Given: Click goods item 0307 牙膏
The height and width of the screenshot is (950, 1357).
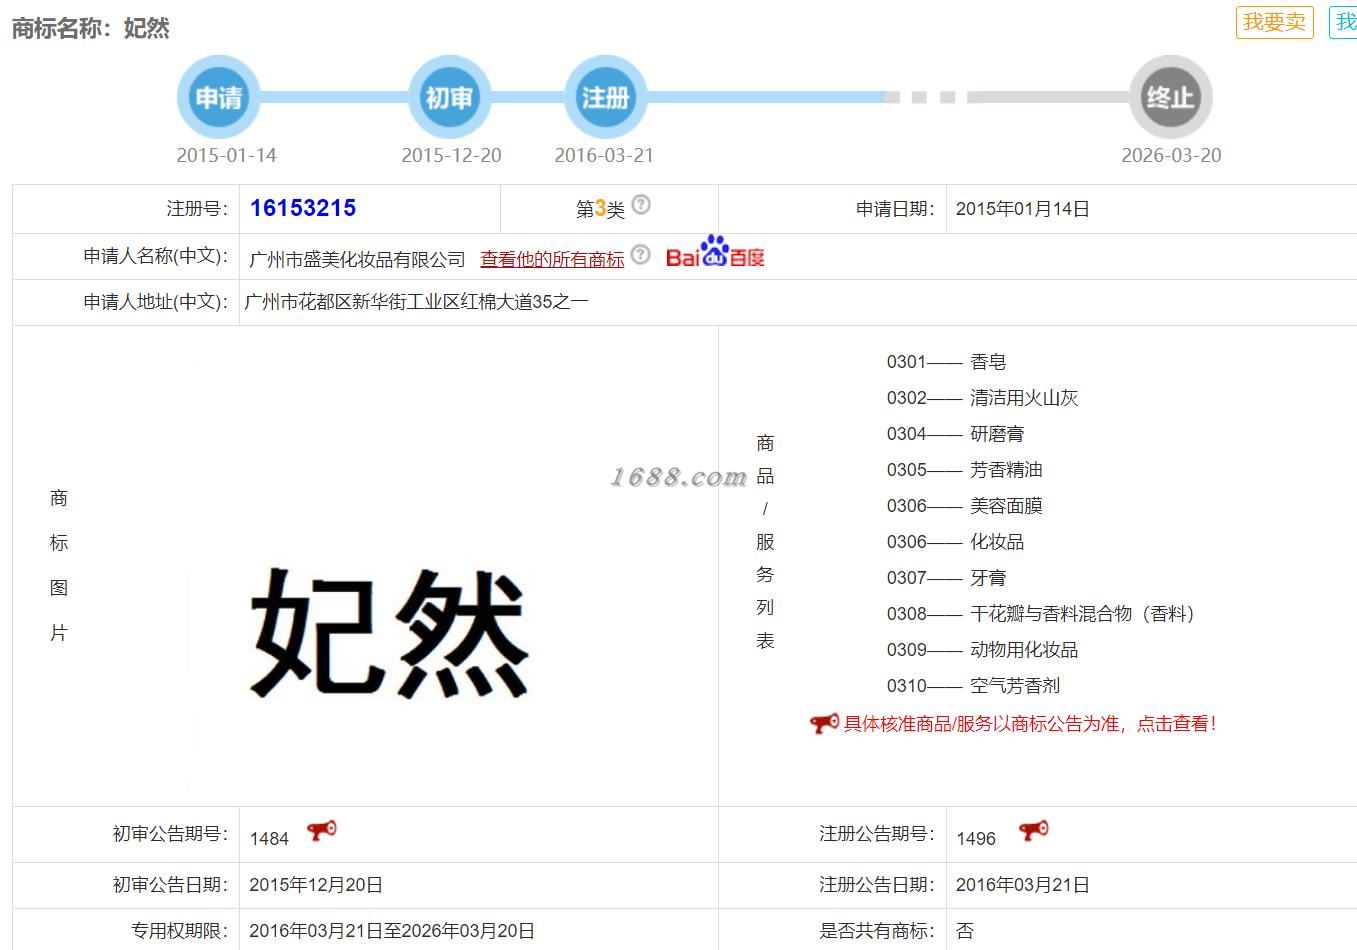Looking at the screenshot, I should click(946, 578).
